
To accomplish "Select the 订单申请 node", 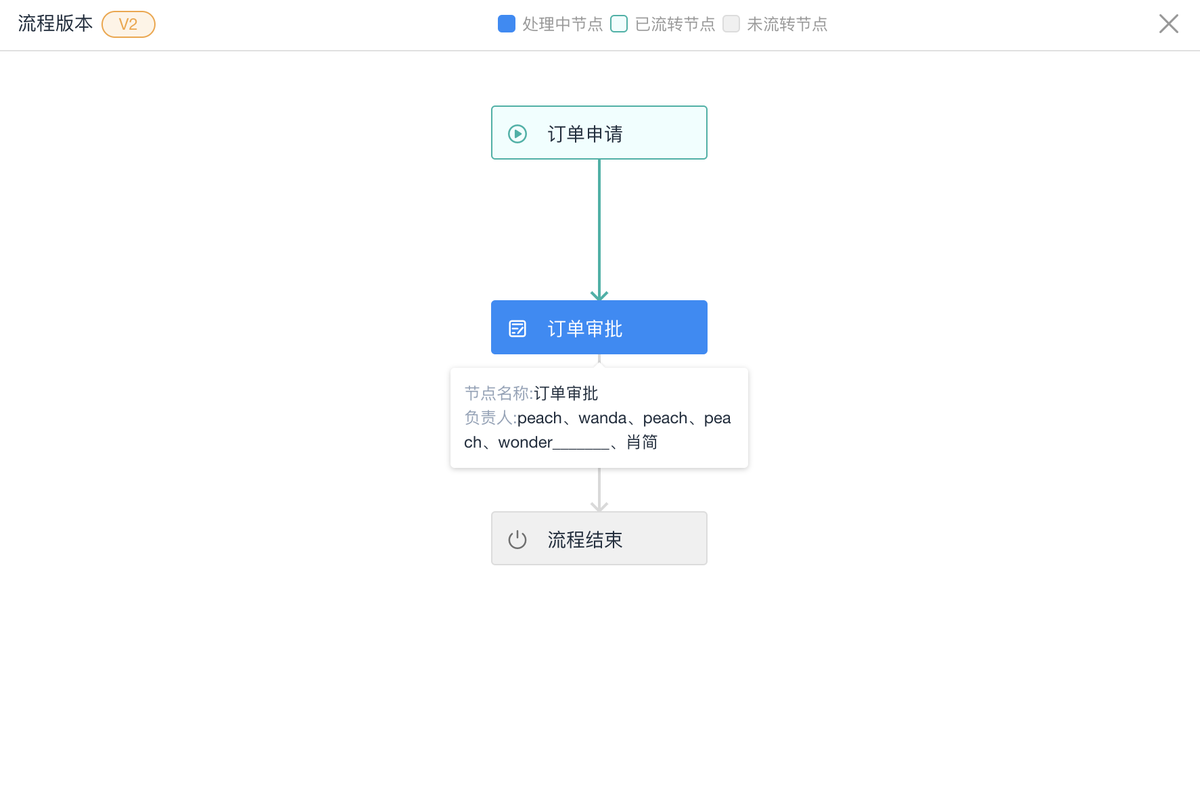I will (x=599, y=133).
